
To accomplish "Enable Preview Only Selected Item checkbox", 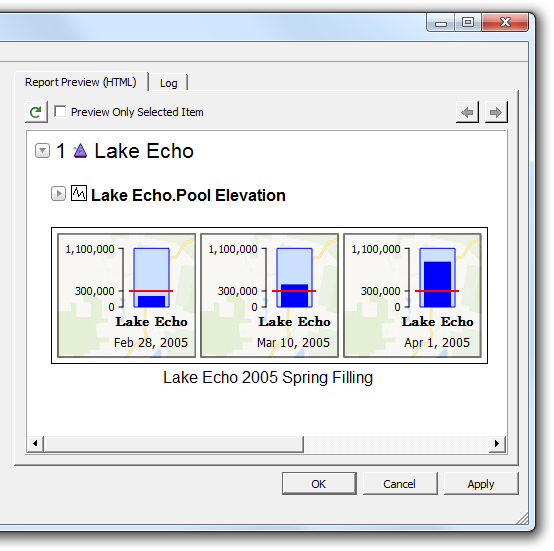I will coord(60,111).
